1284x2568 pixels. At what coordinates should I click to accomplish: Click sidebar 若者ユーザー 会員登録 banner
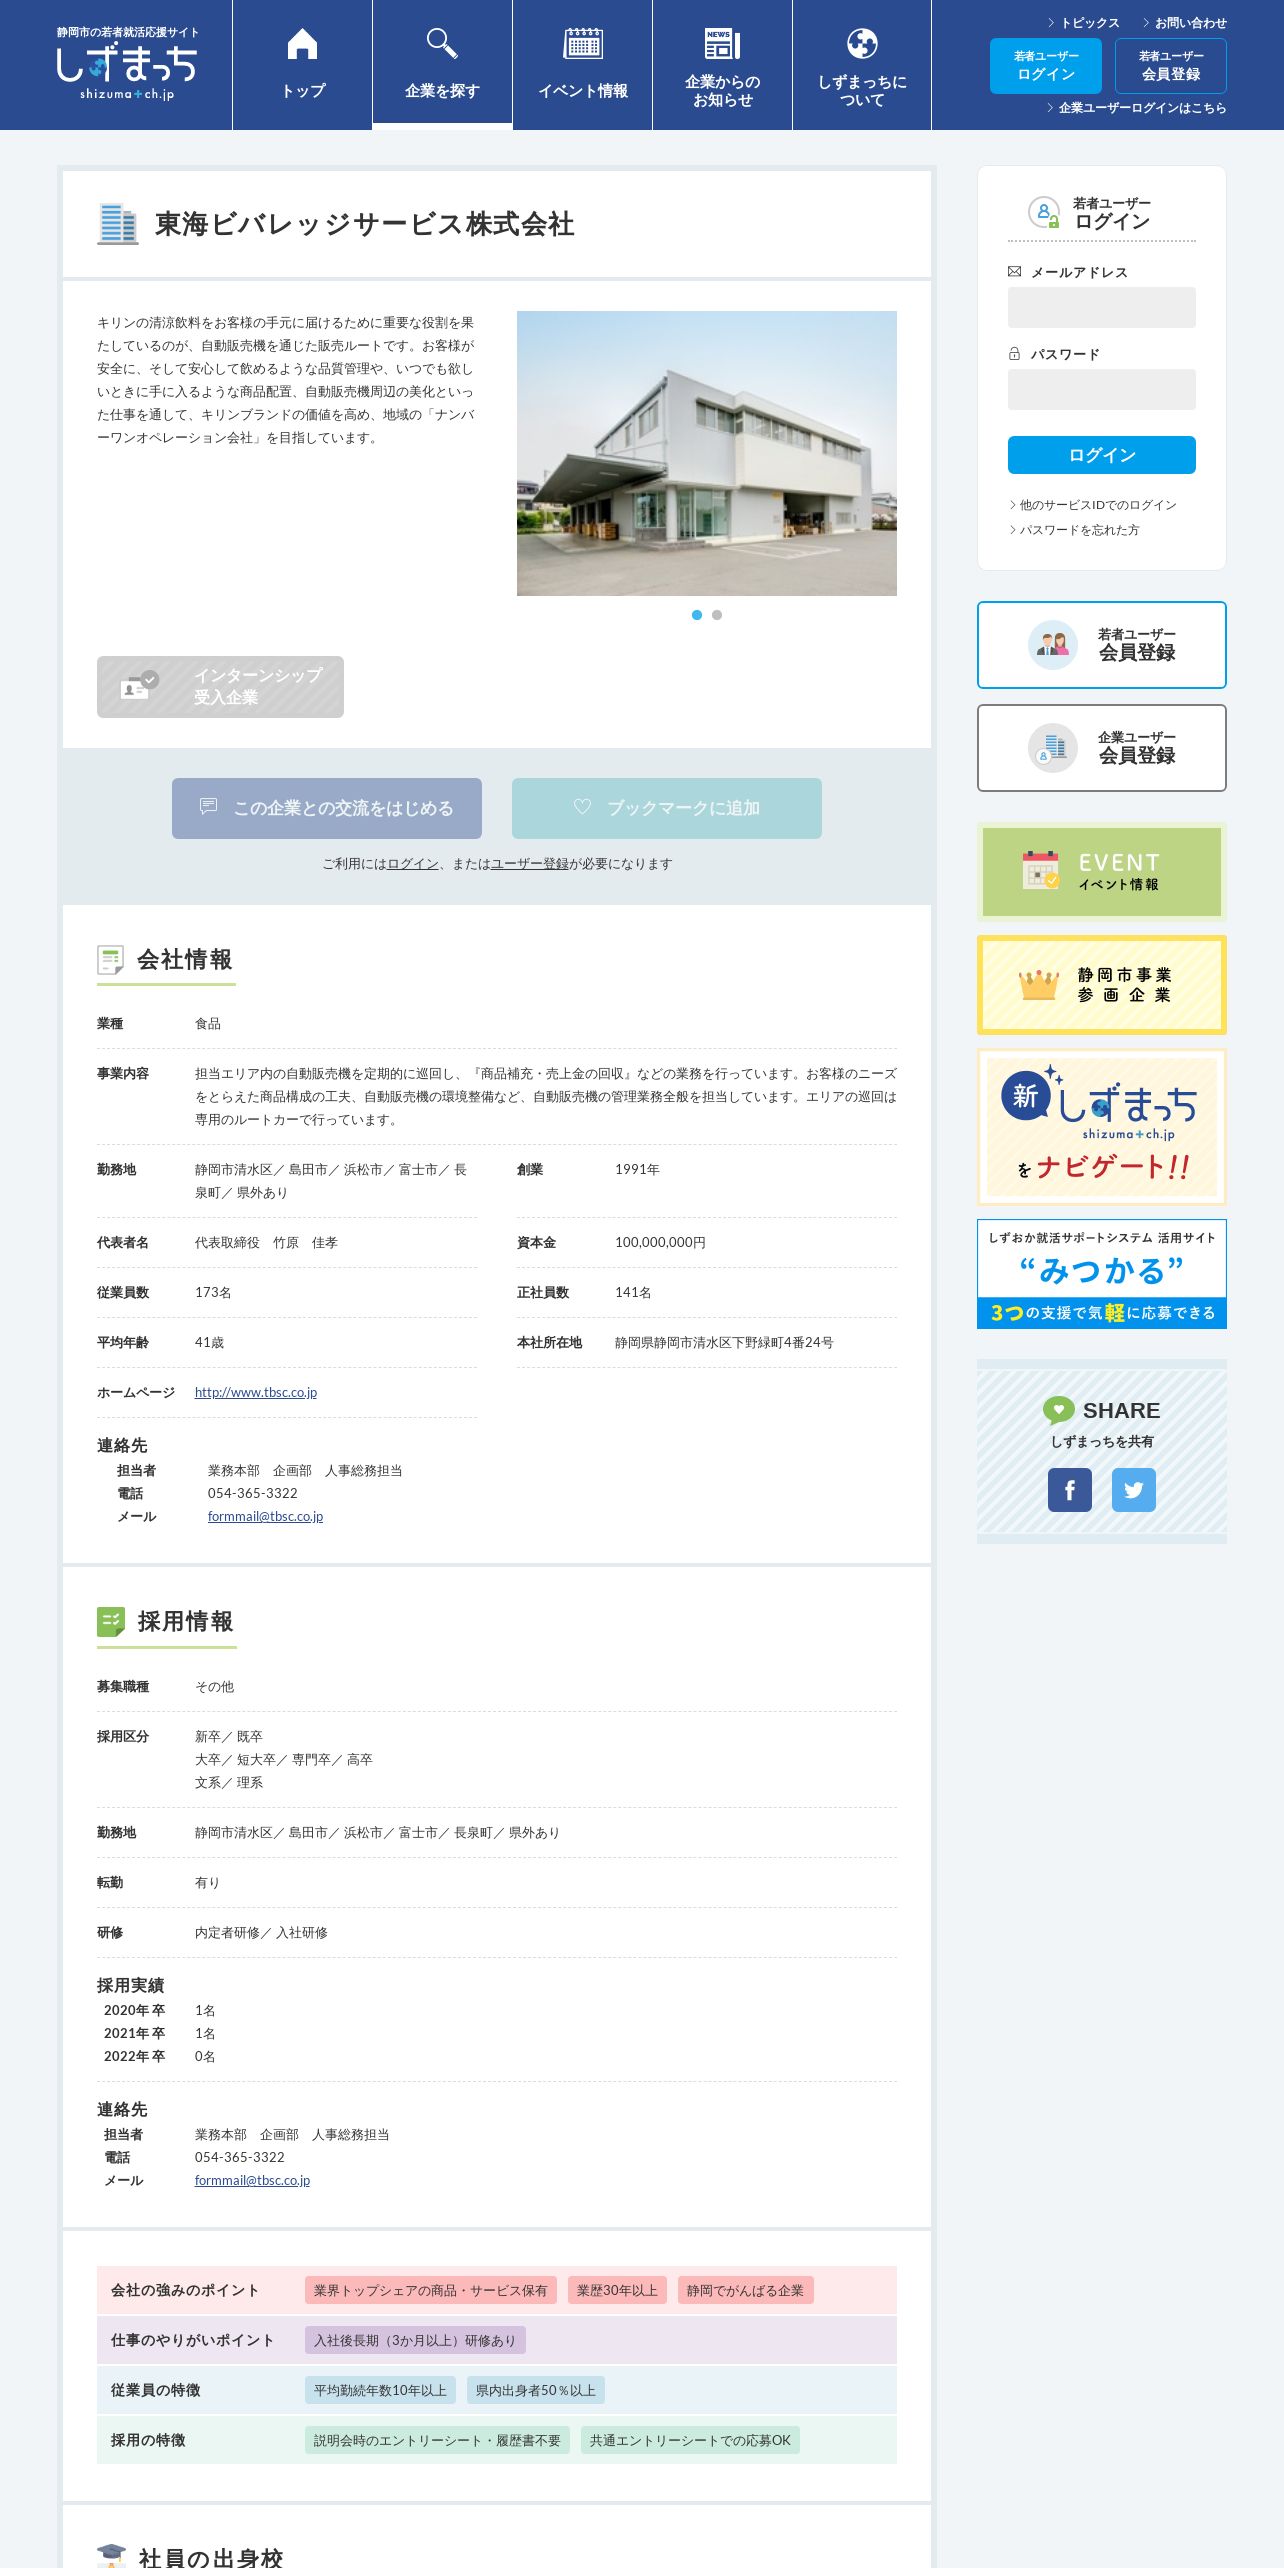[x=1102, y=645]
